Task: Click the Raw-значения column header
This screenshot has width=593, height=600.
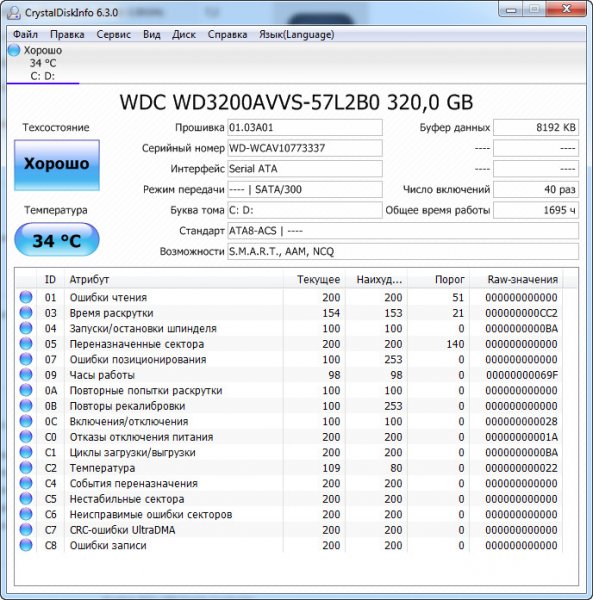Action: click(x=516, y=279)
